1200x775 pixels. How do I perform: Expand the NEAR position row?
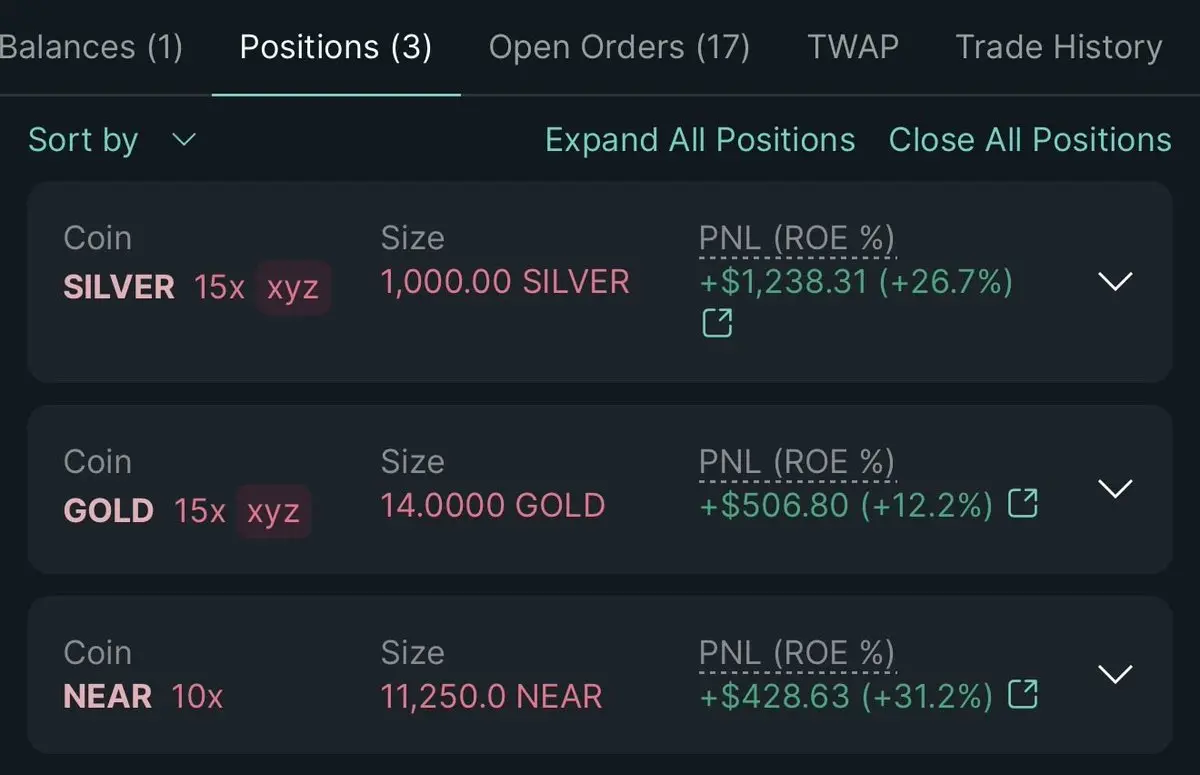(x=1115, y=674)
